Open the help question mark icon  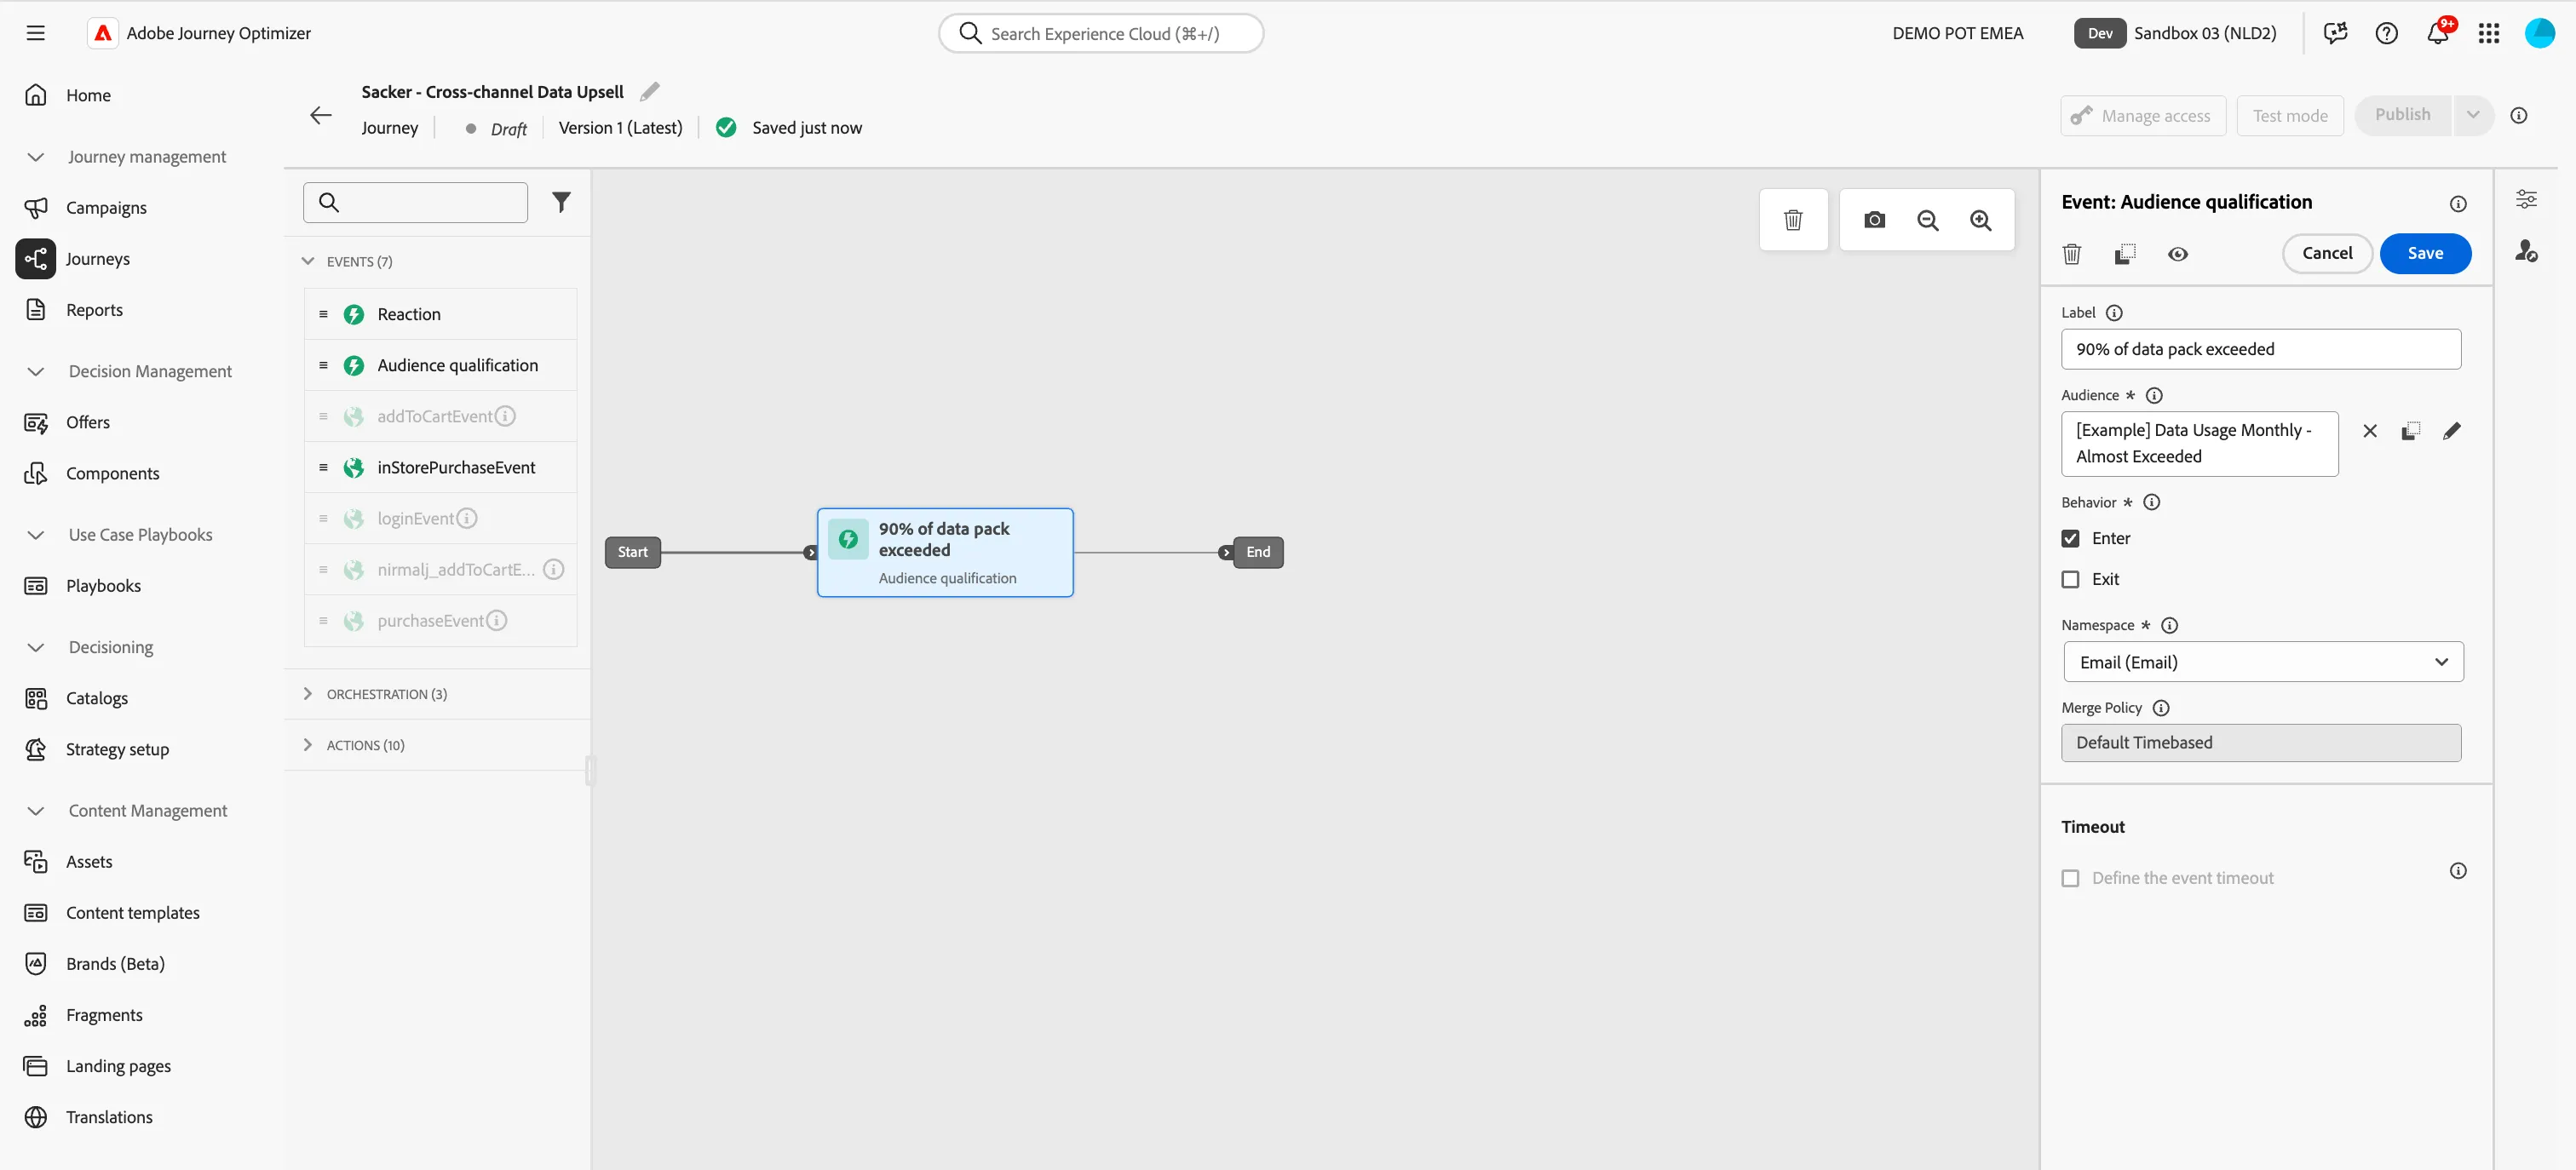[2387, 33]
